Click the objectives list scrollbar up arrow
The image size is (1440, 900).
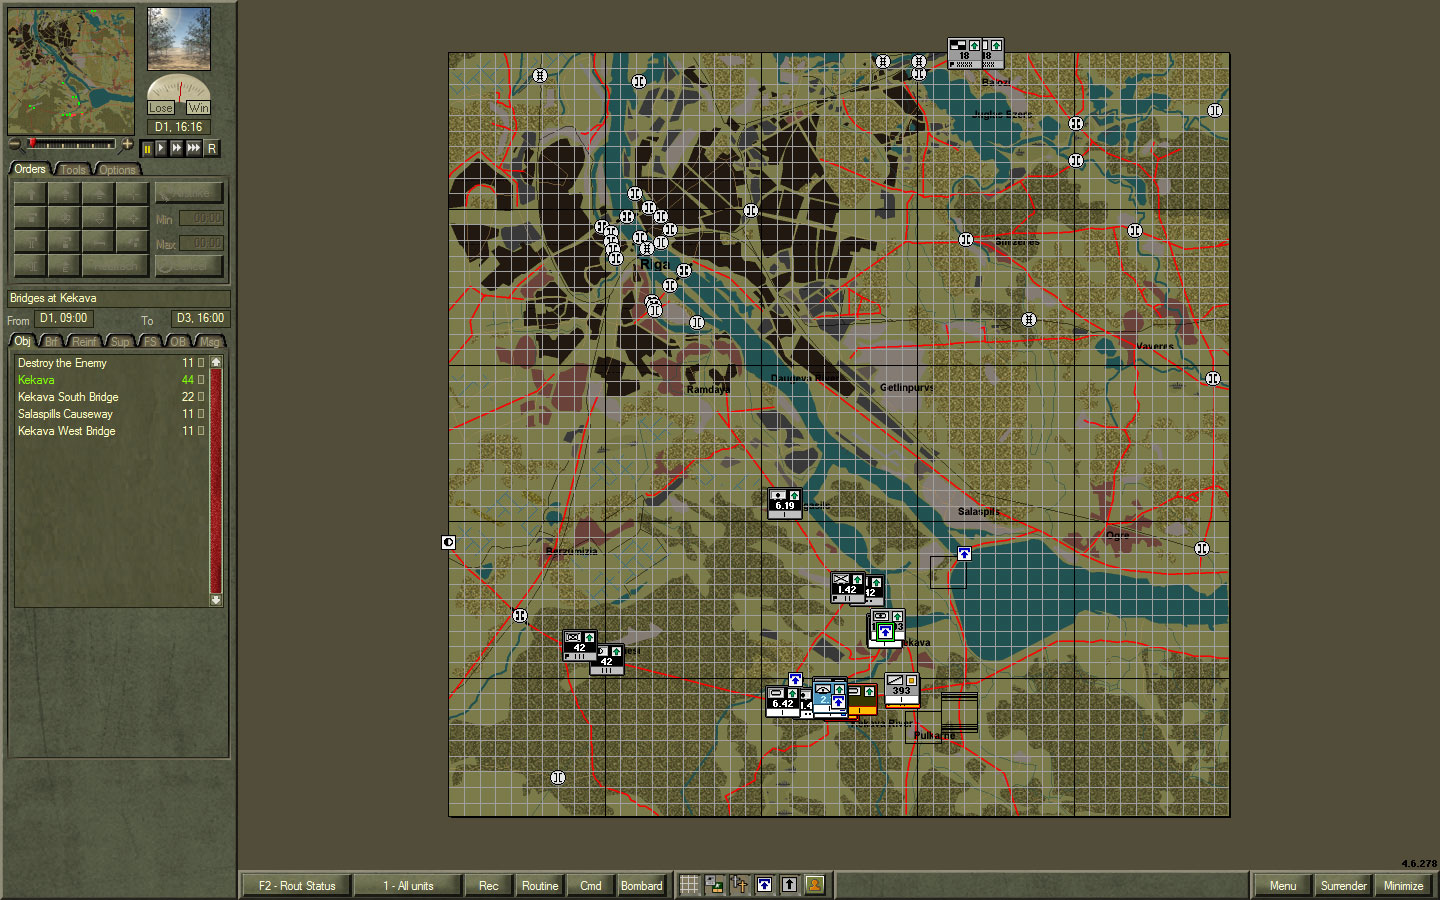(215, 362)
